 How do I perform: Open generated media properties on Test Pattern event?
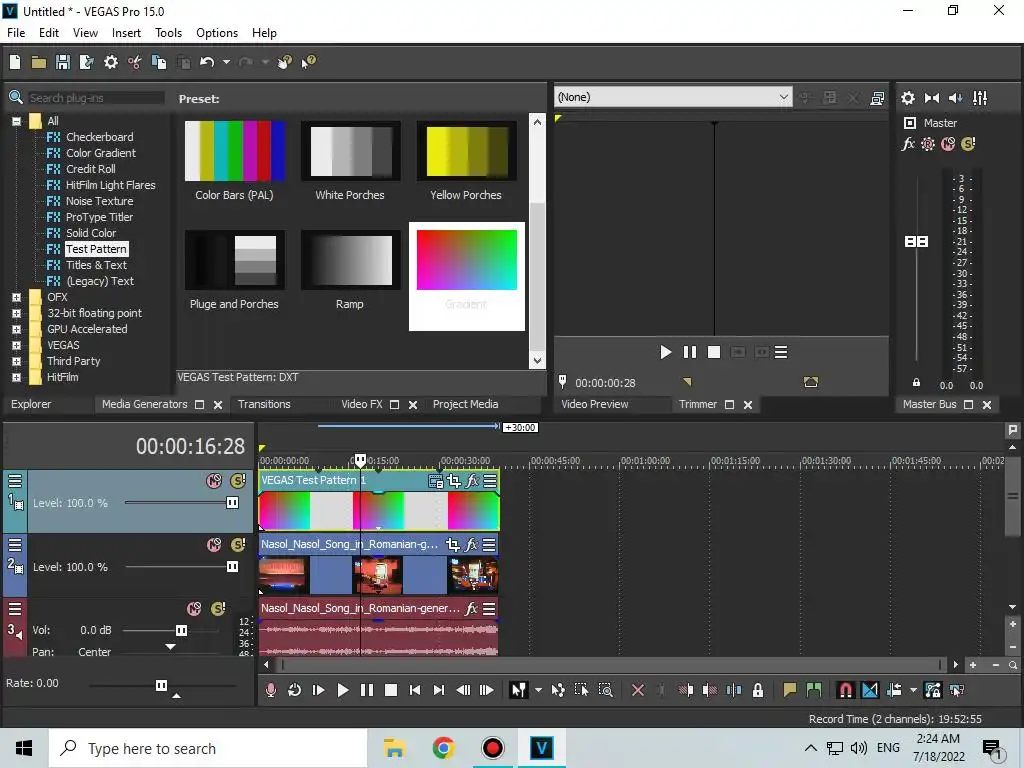tap(435, 481)
